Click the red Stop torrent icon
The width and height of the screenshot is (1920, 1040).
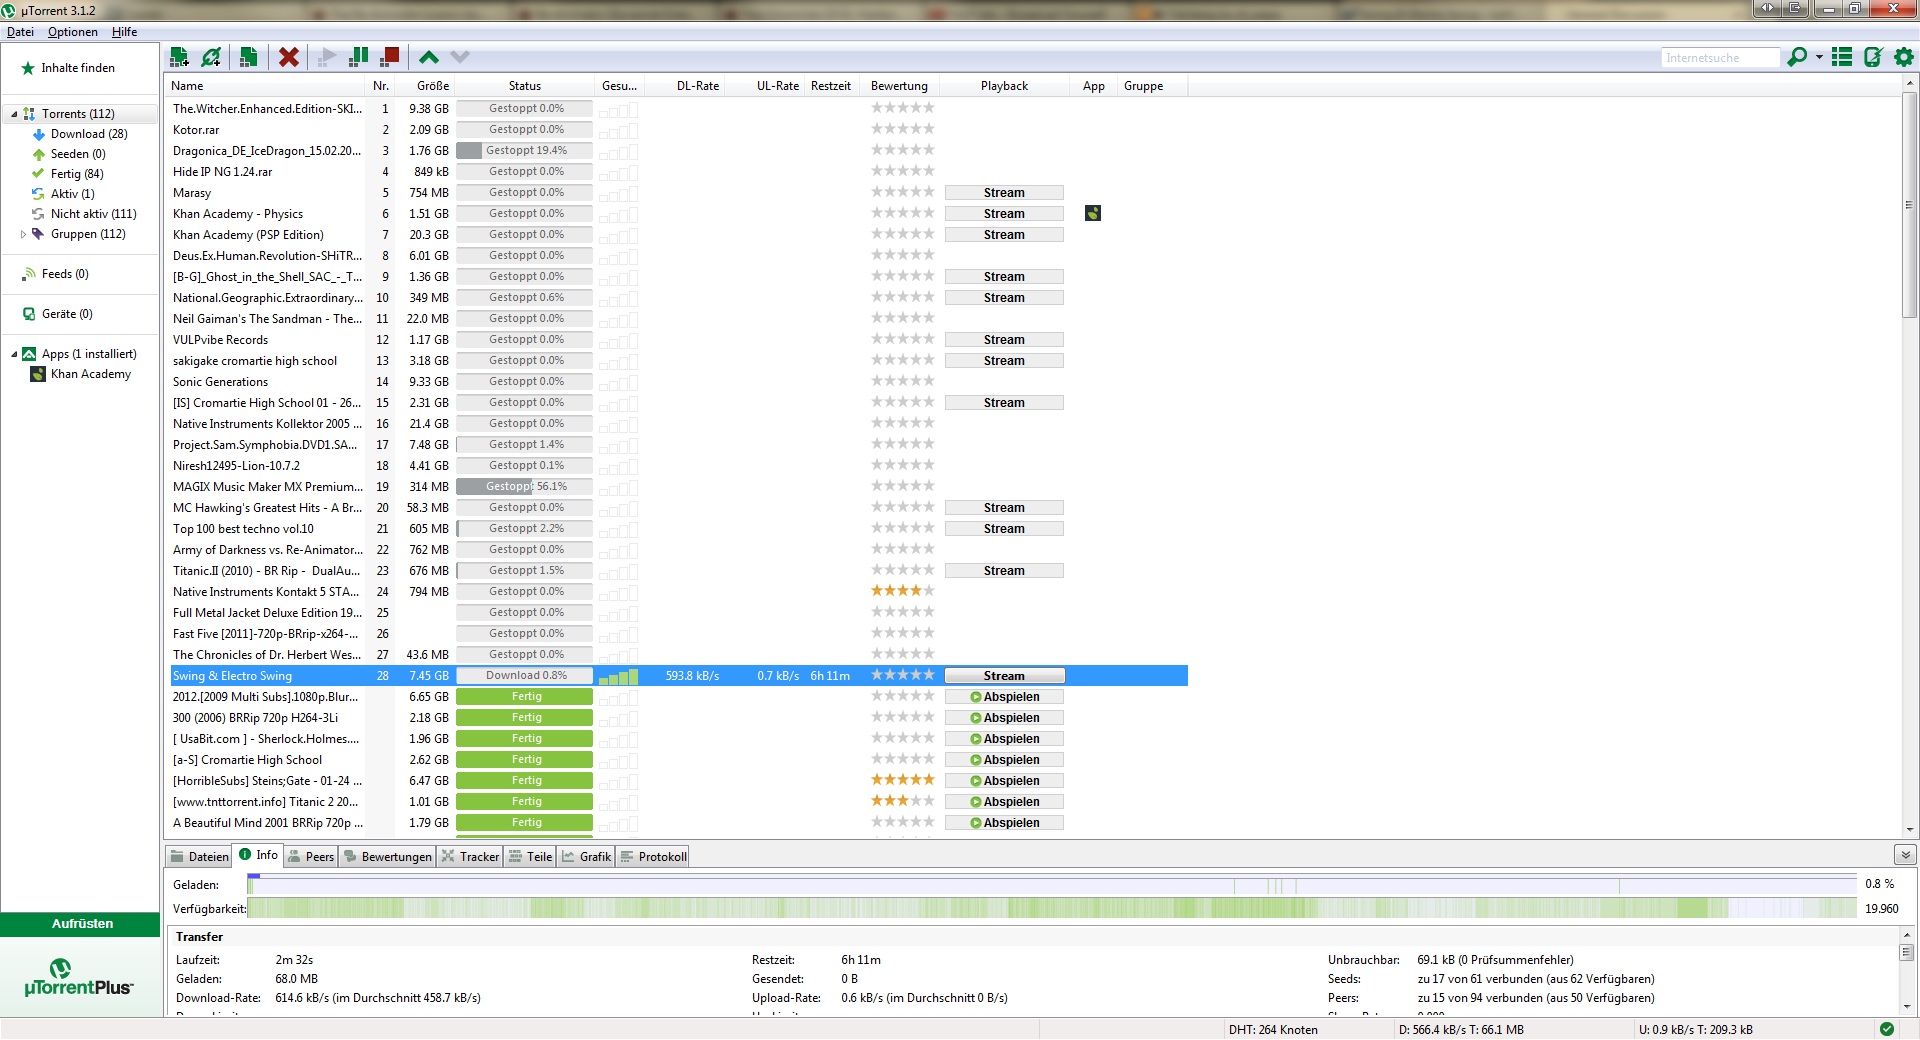(389, 57)
